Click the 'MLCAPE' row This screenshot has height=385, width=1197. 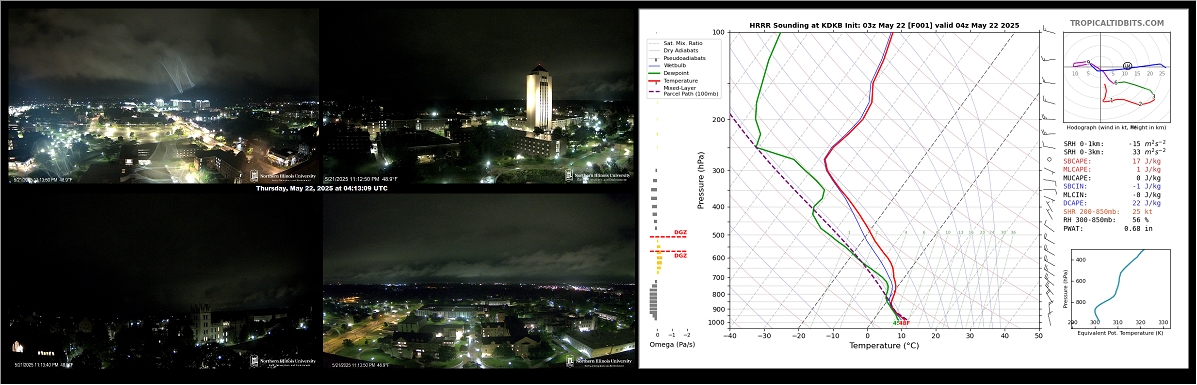point(1112,170)
